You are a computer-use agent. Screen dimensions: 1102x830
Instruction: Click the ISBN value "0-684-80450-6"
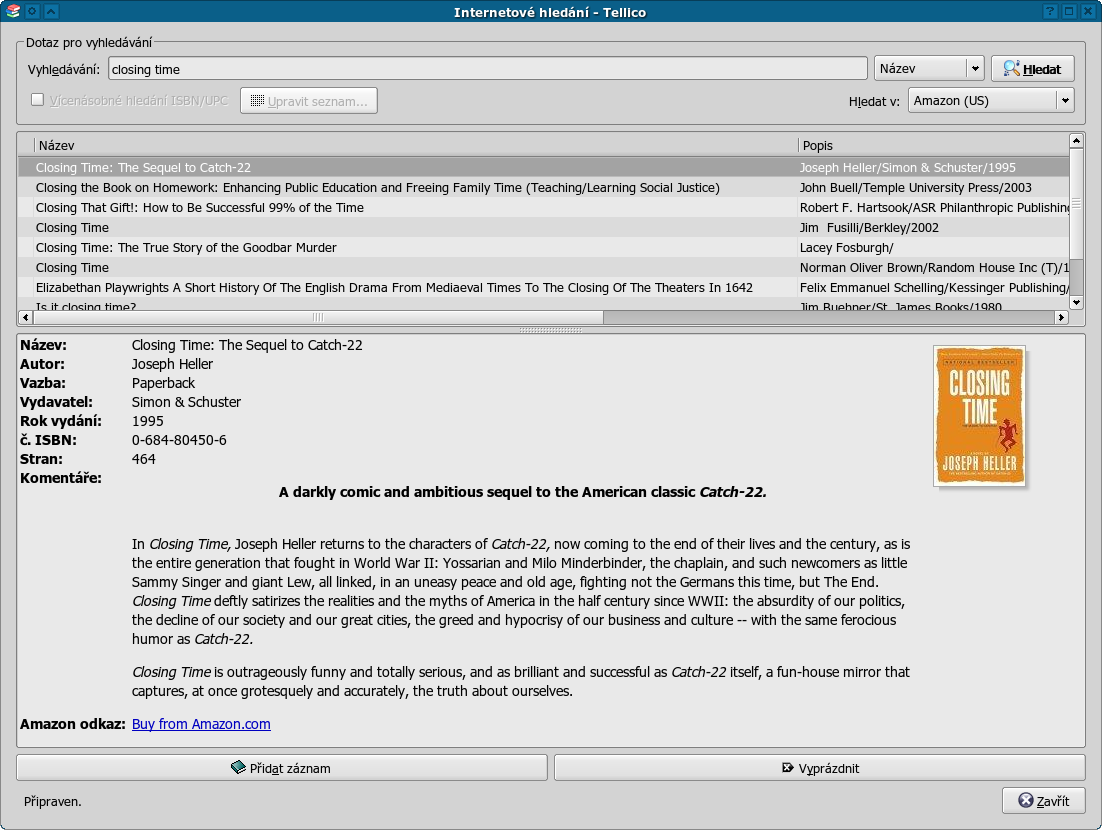click(179, 440)
